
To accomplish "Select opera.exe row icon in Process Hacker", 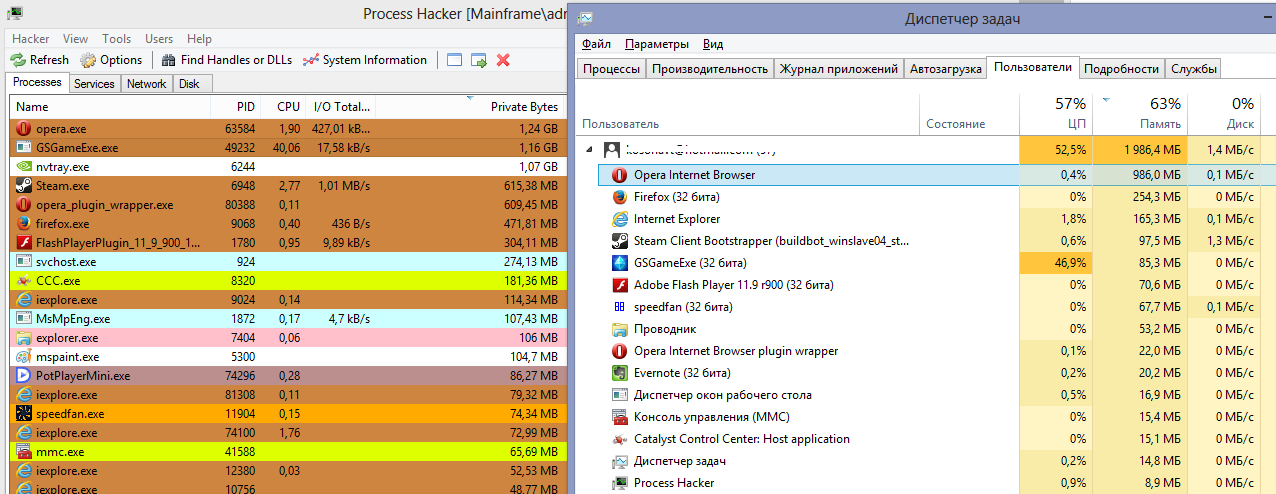I will (x=24, y=128).
